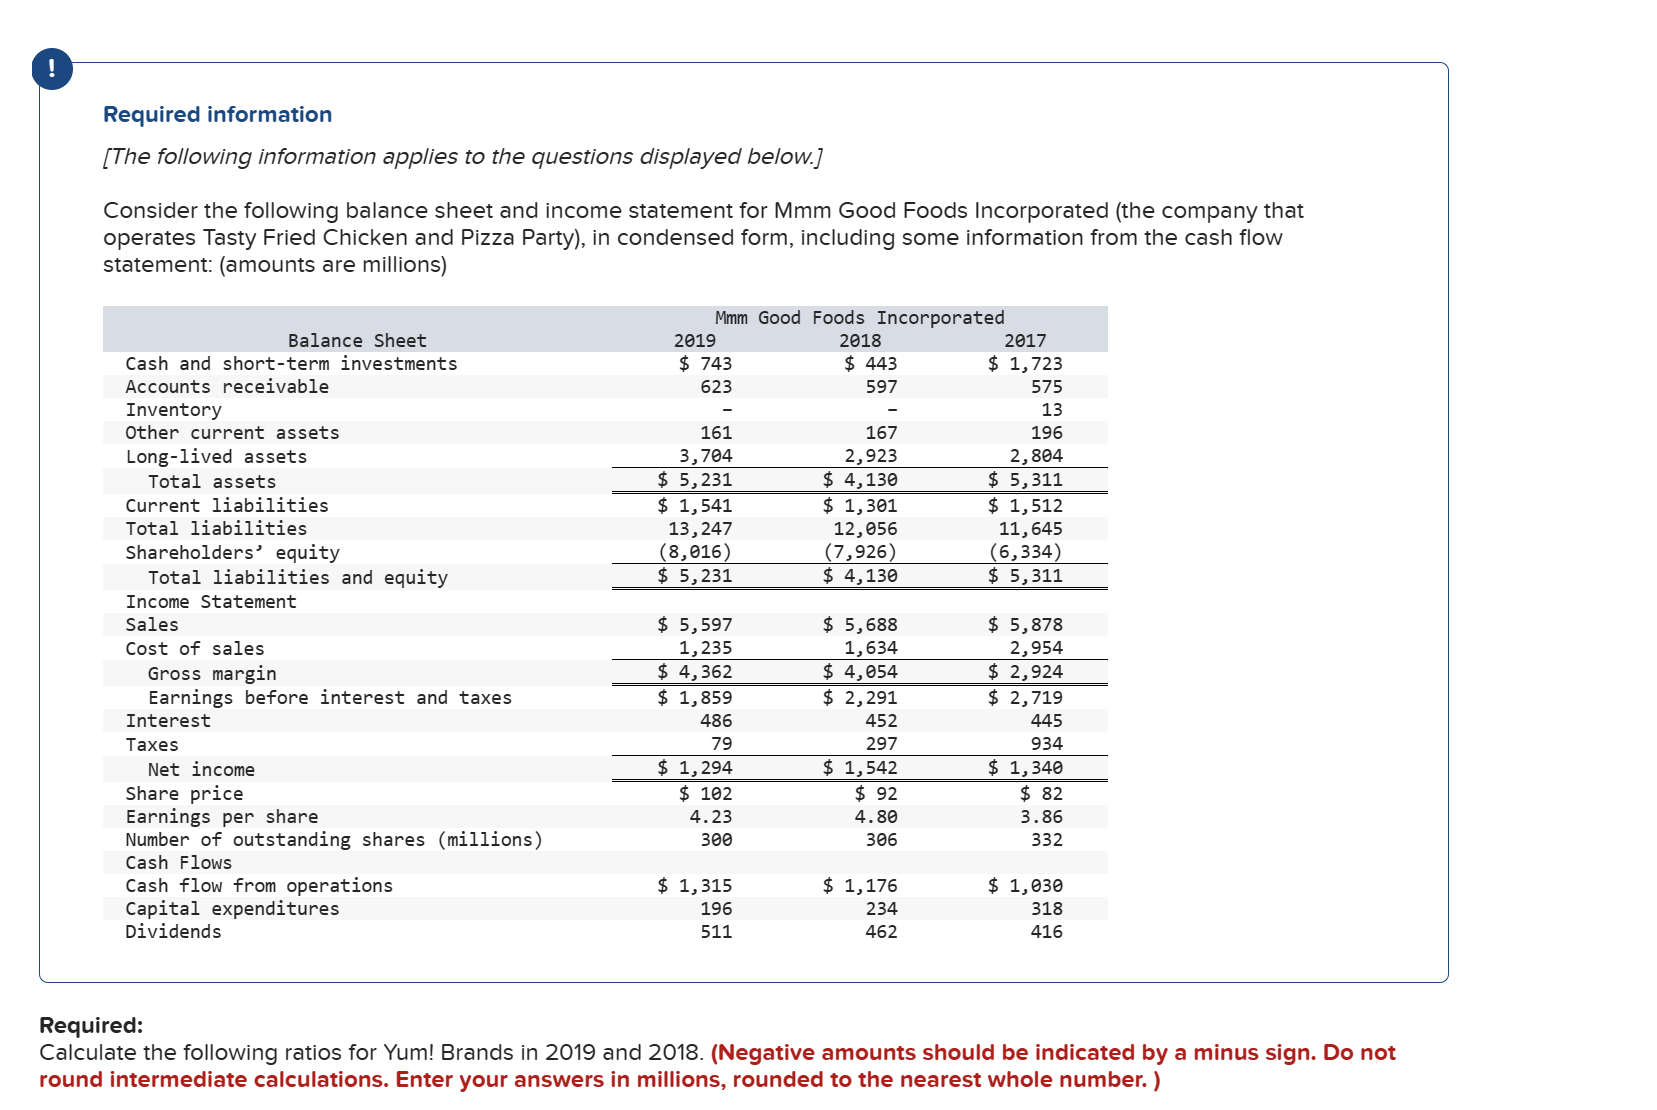Click the Sales value for 2018
This screenshot has width=1657, height=1110.
(x=860, y=623)
